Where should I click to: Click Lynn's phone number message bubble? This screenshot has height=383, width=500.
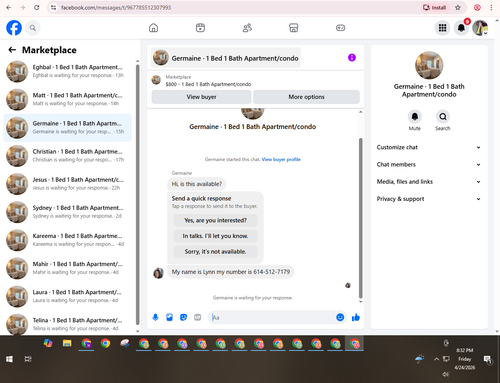[x=231, y=272]
